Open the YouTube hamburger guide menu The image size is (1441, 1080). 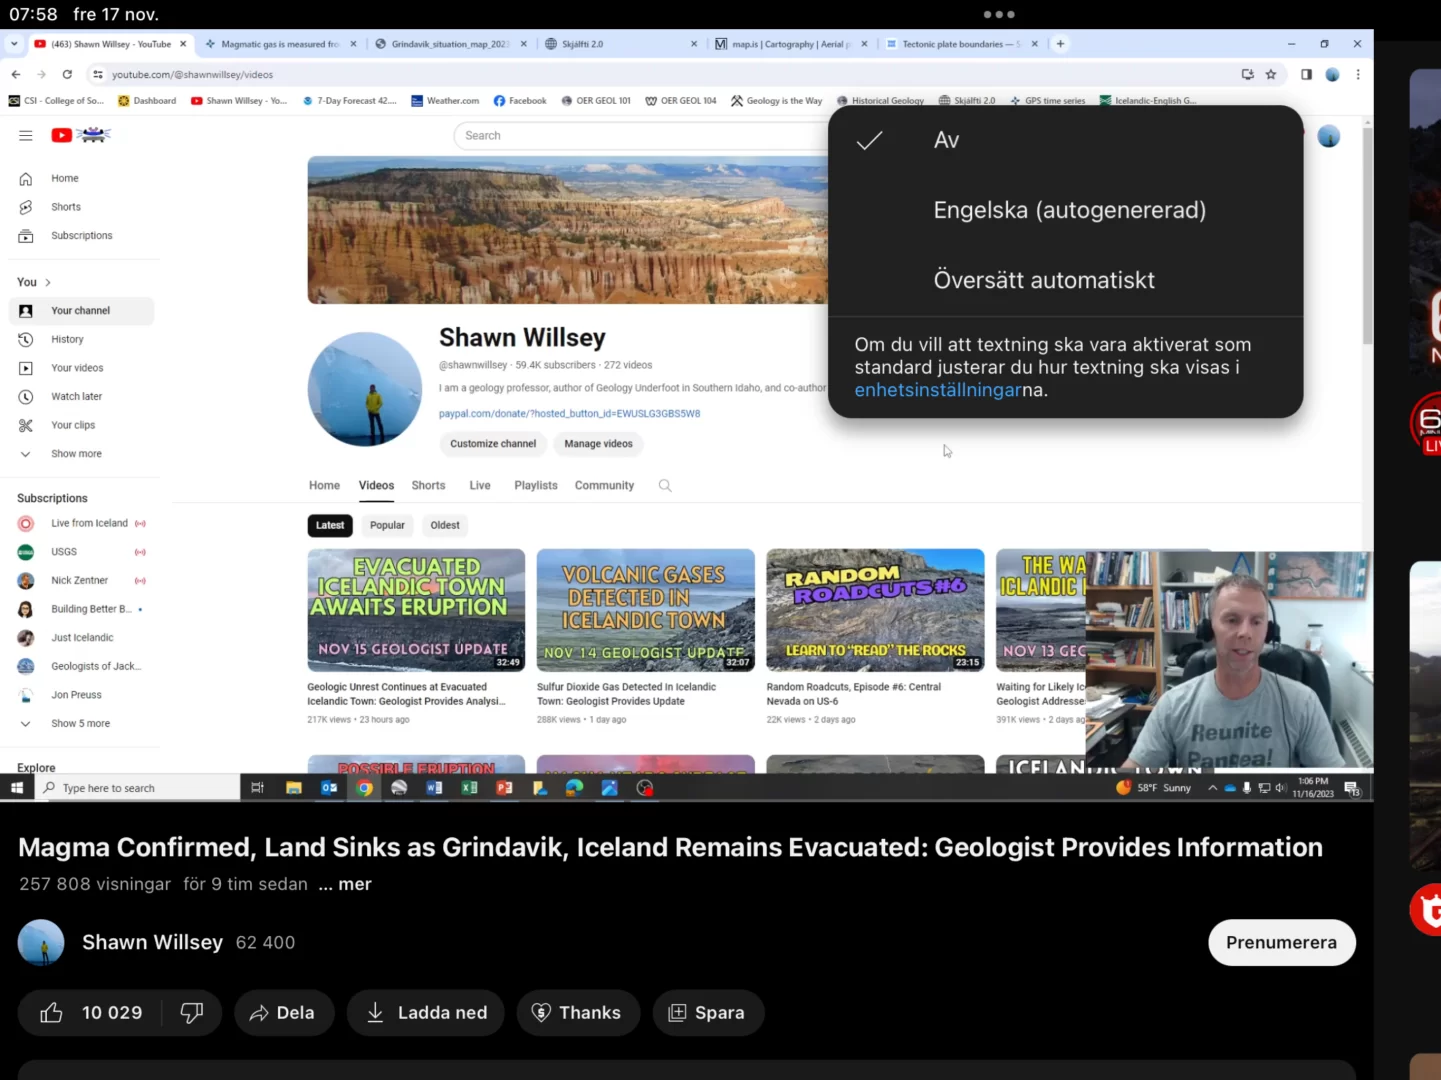point(26,136)
